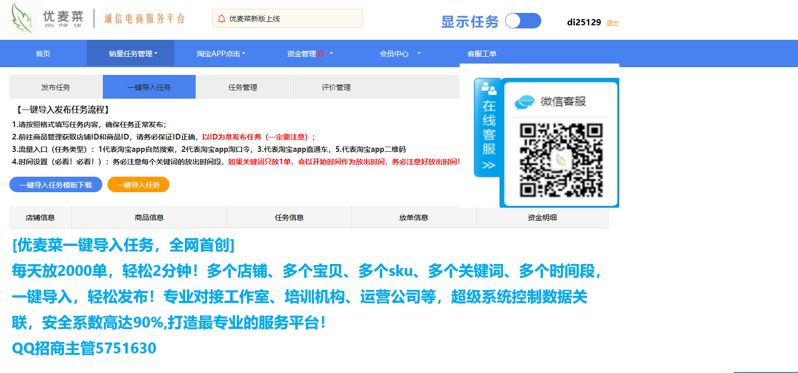Click 一键导入任务模板下载 button
This screenshot has height=373, width=798.
(56, 185)
